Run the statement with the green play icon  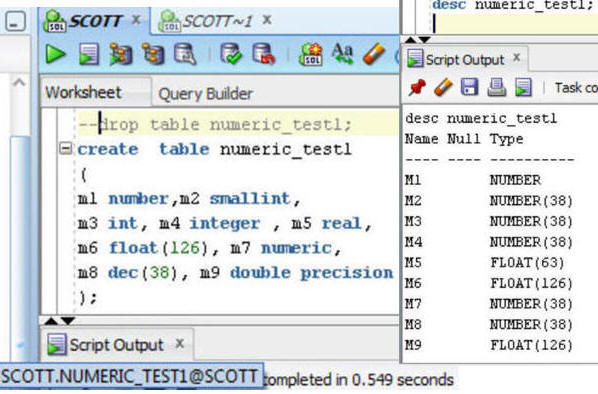coord(55,54)
